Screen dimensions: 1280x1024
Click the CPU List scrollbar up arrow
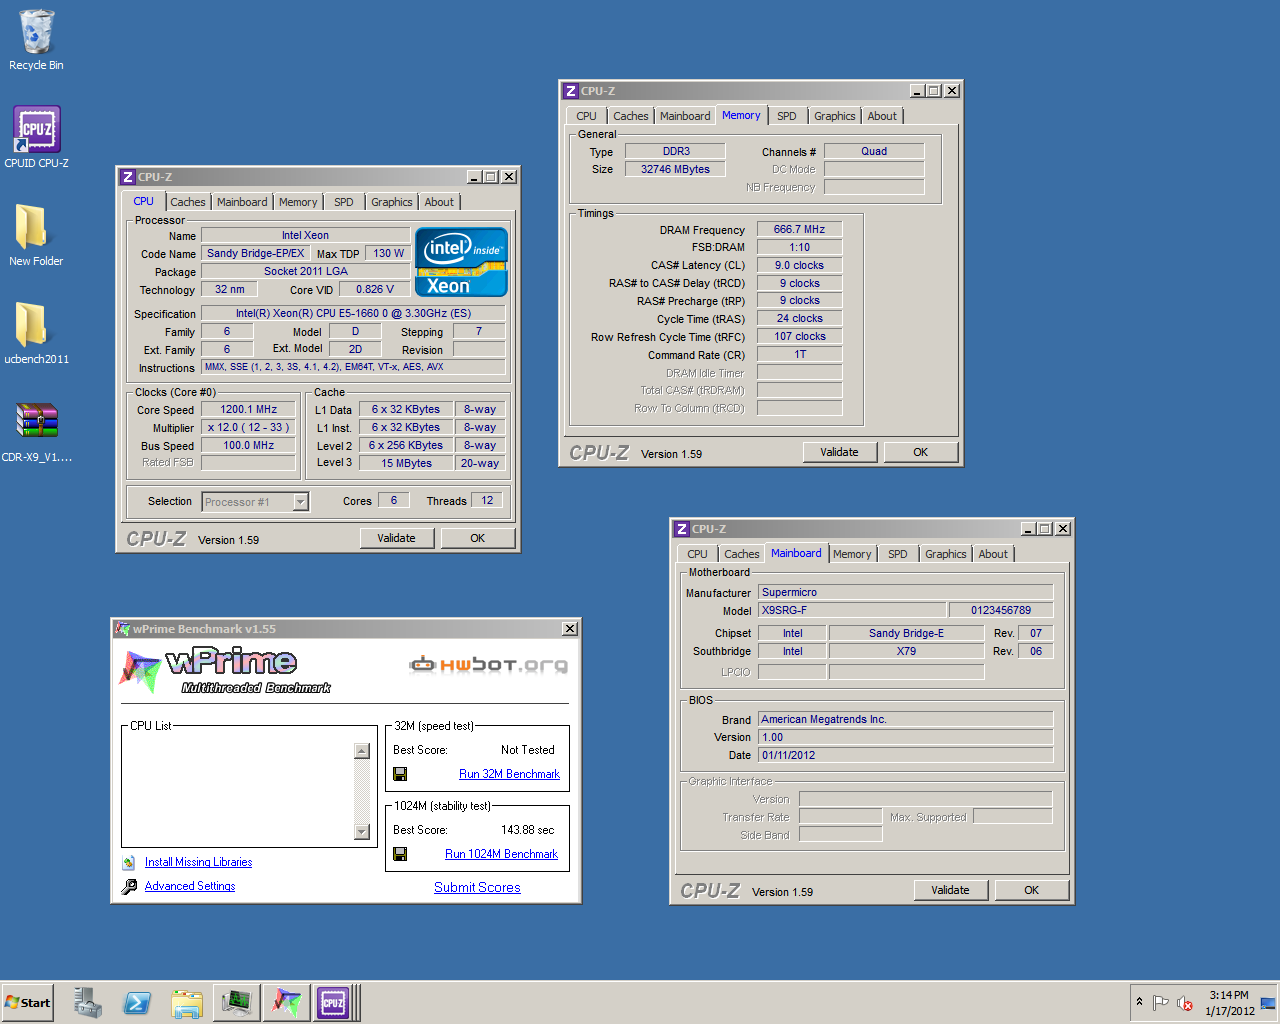point(362,751)
